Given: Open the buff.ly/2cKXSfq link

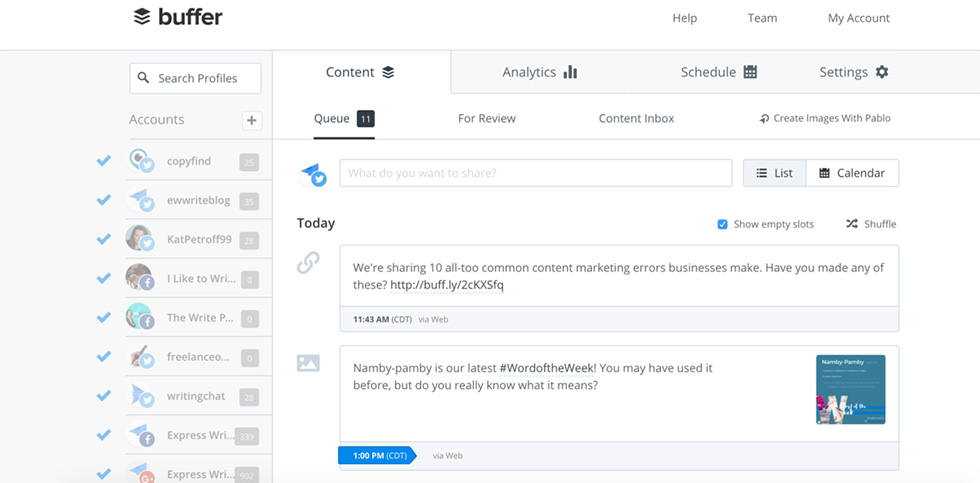Looking at the screenshot, I should click(x=447, y=286).
